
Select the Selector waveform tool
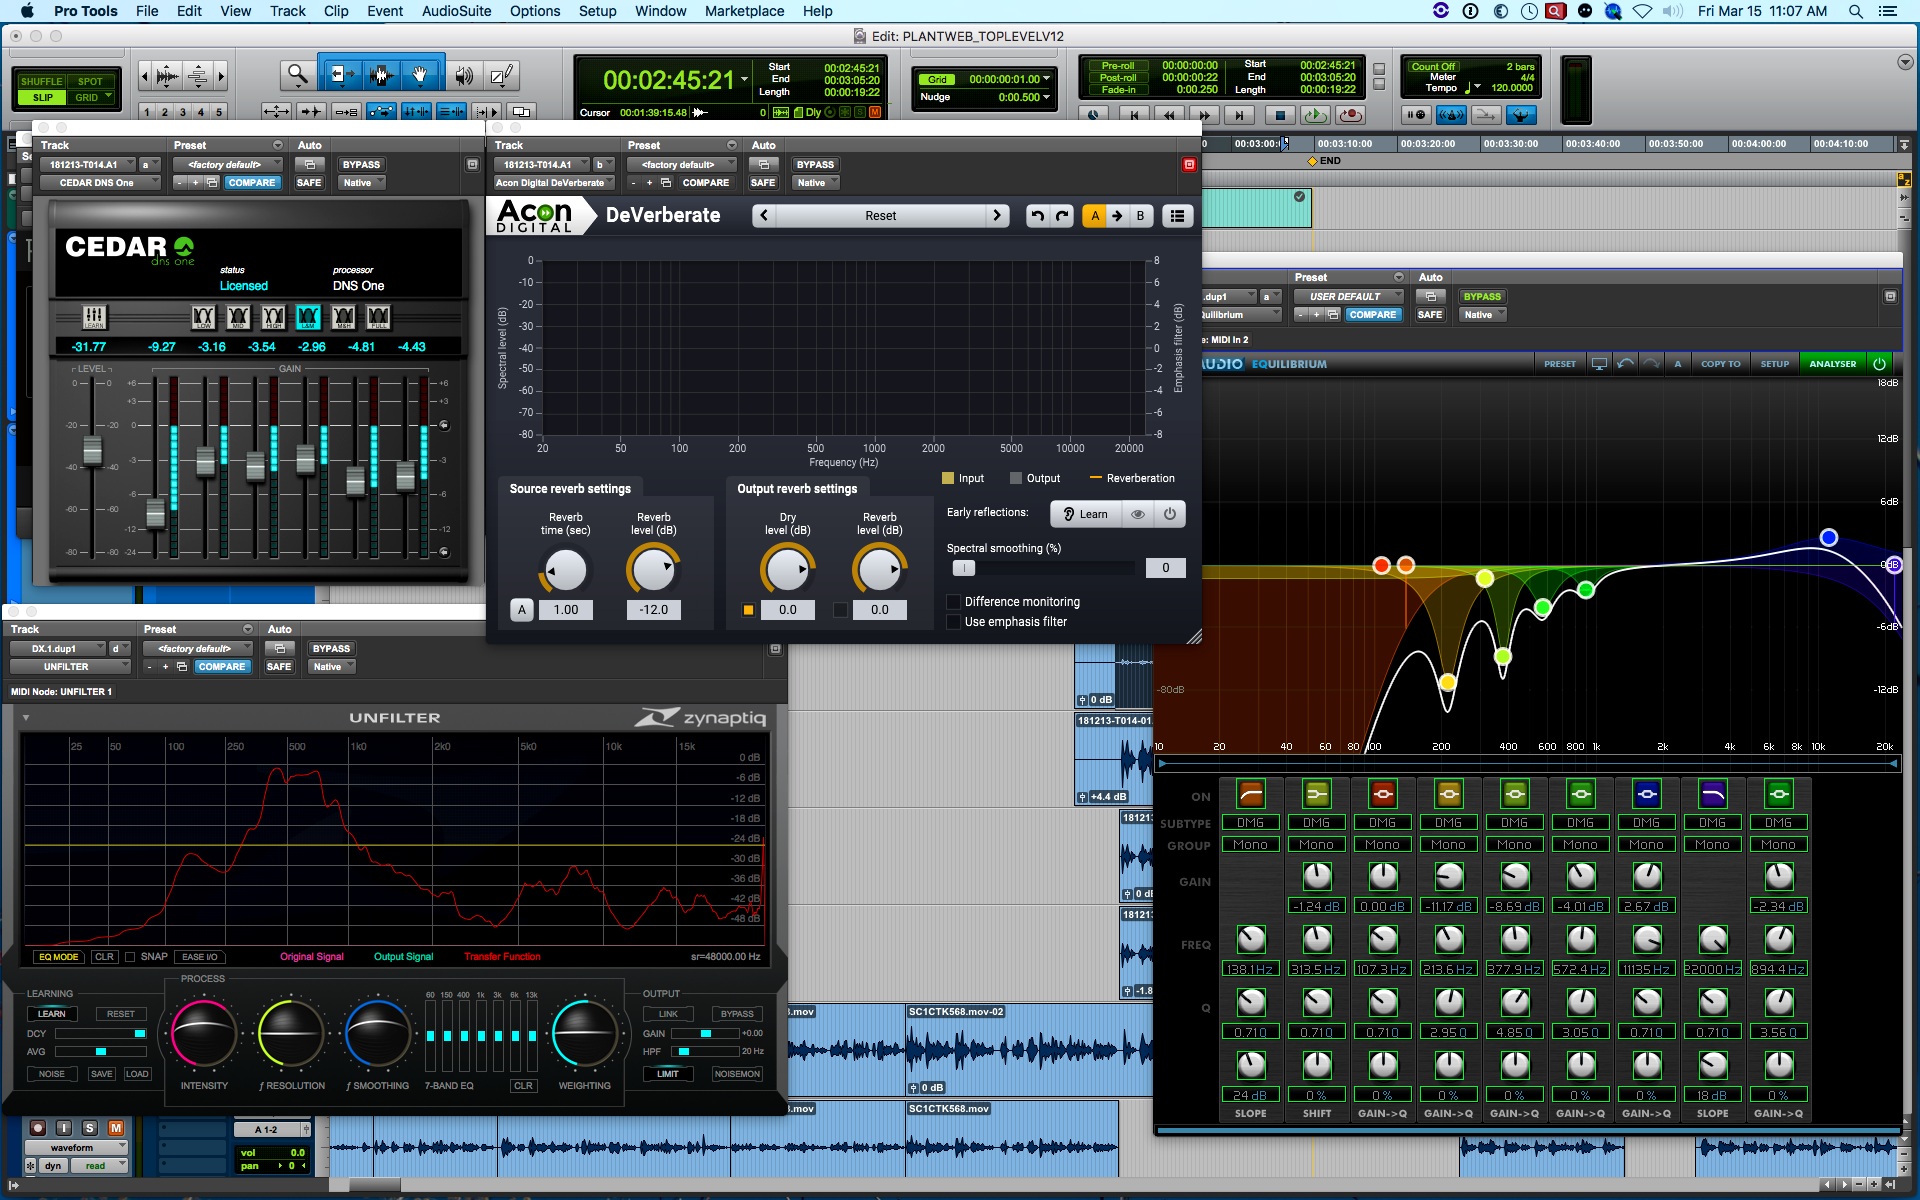pyautogui.click(x=380, y=75)
